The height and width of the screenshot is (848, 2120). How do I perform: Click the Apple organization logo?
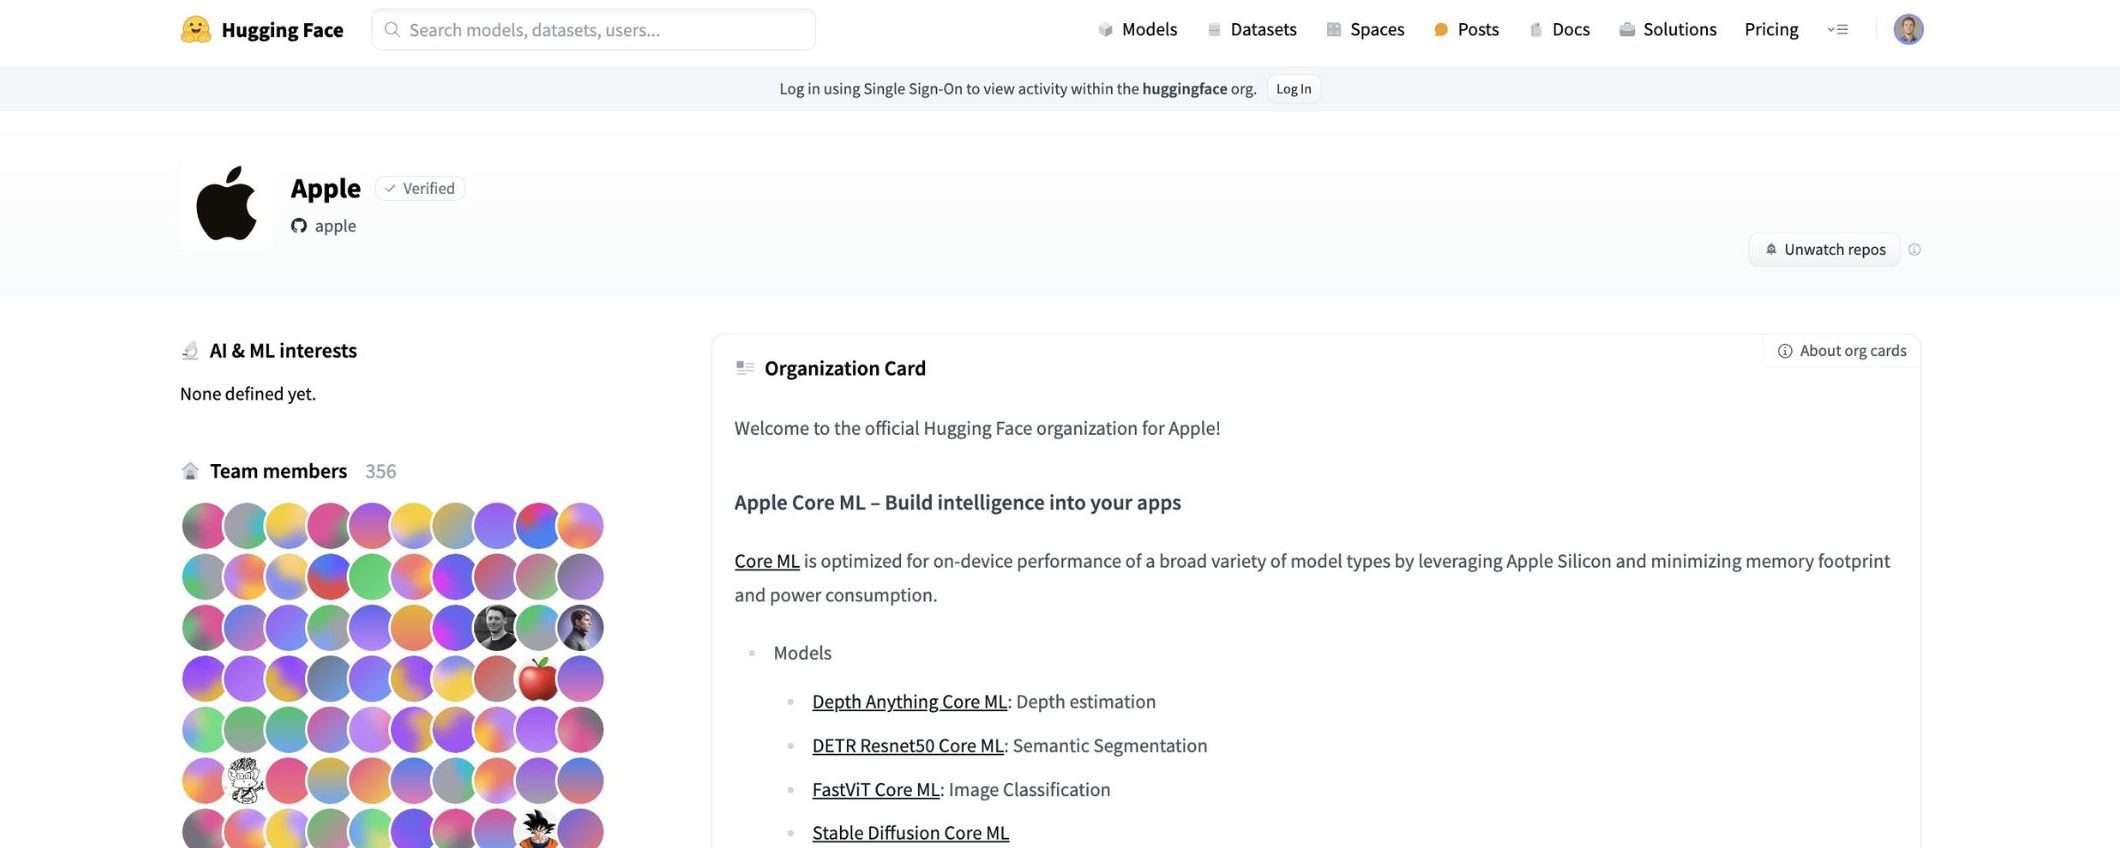coord(226,203)
